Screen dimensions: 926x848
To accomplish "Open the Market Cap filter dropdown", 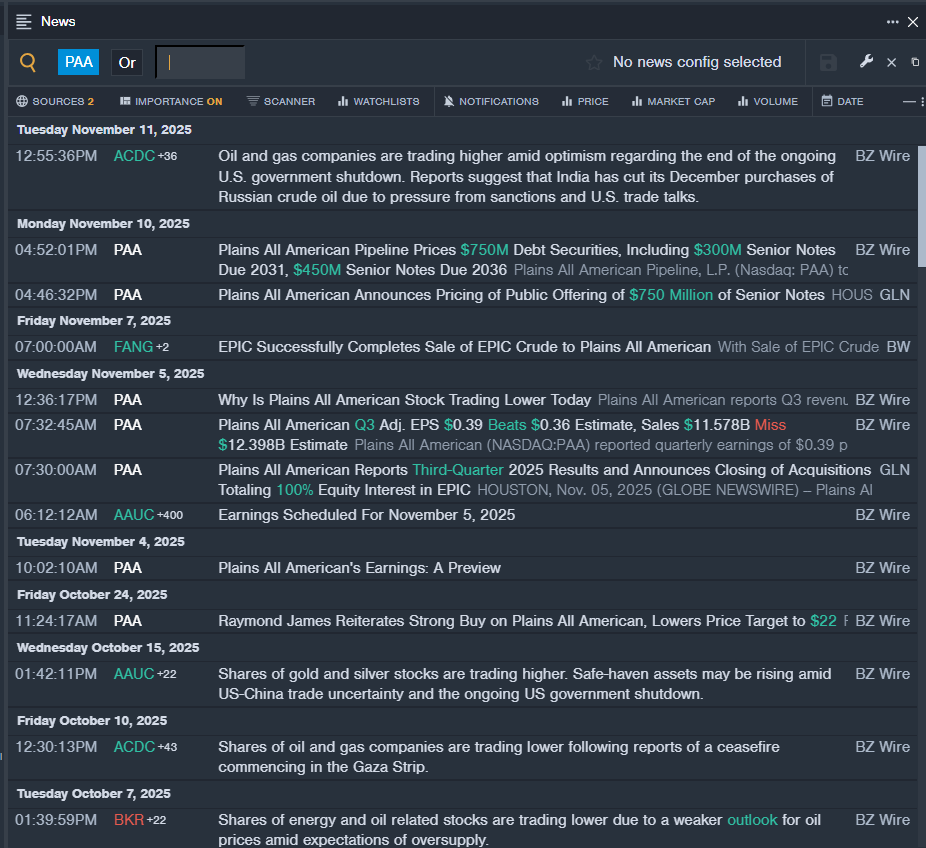I will pos(673,101).
